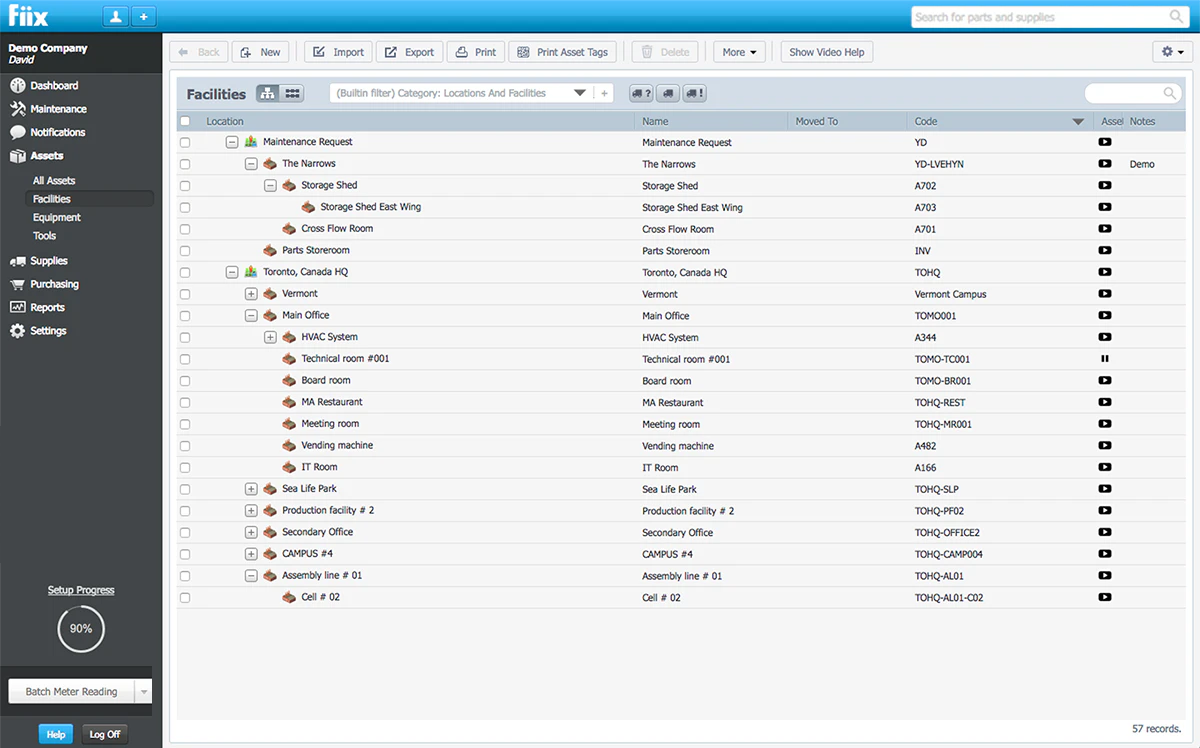Open the user profile icon in header
This screenshot has height=748, width=1200.
116,17
